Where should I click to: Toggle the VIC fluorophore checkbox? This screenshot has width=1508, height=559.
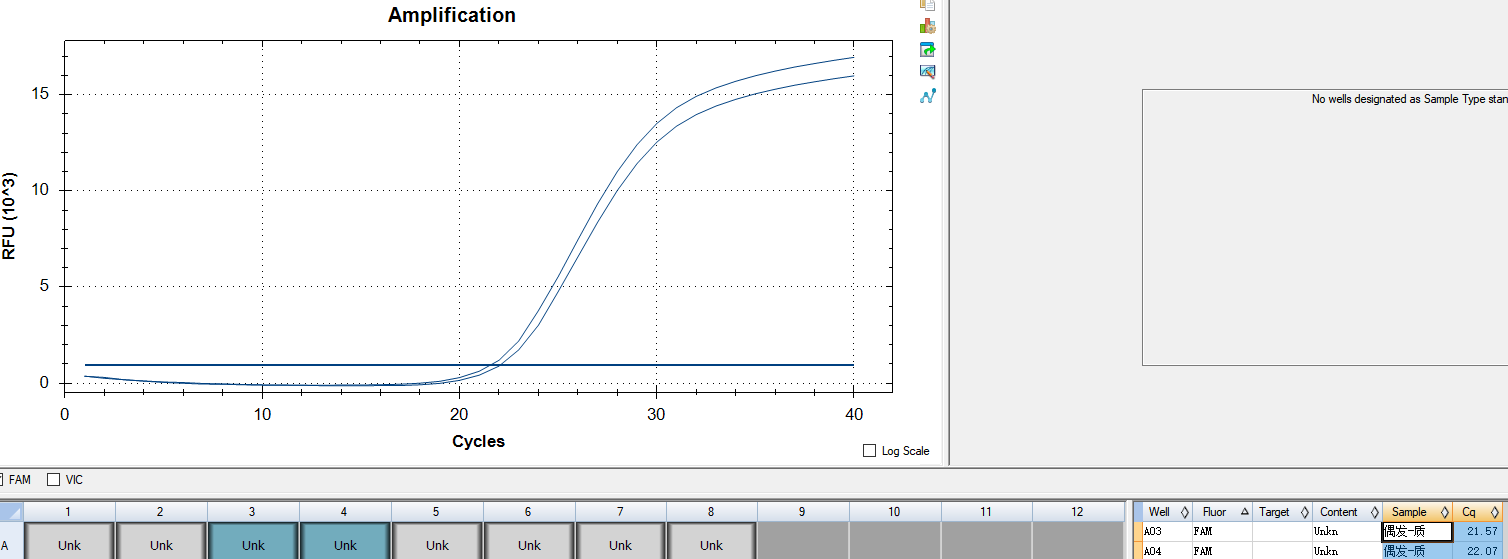coord(54,480)
